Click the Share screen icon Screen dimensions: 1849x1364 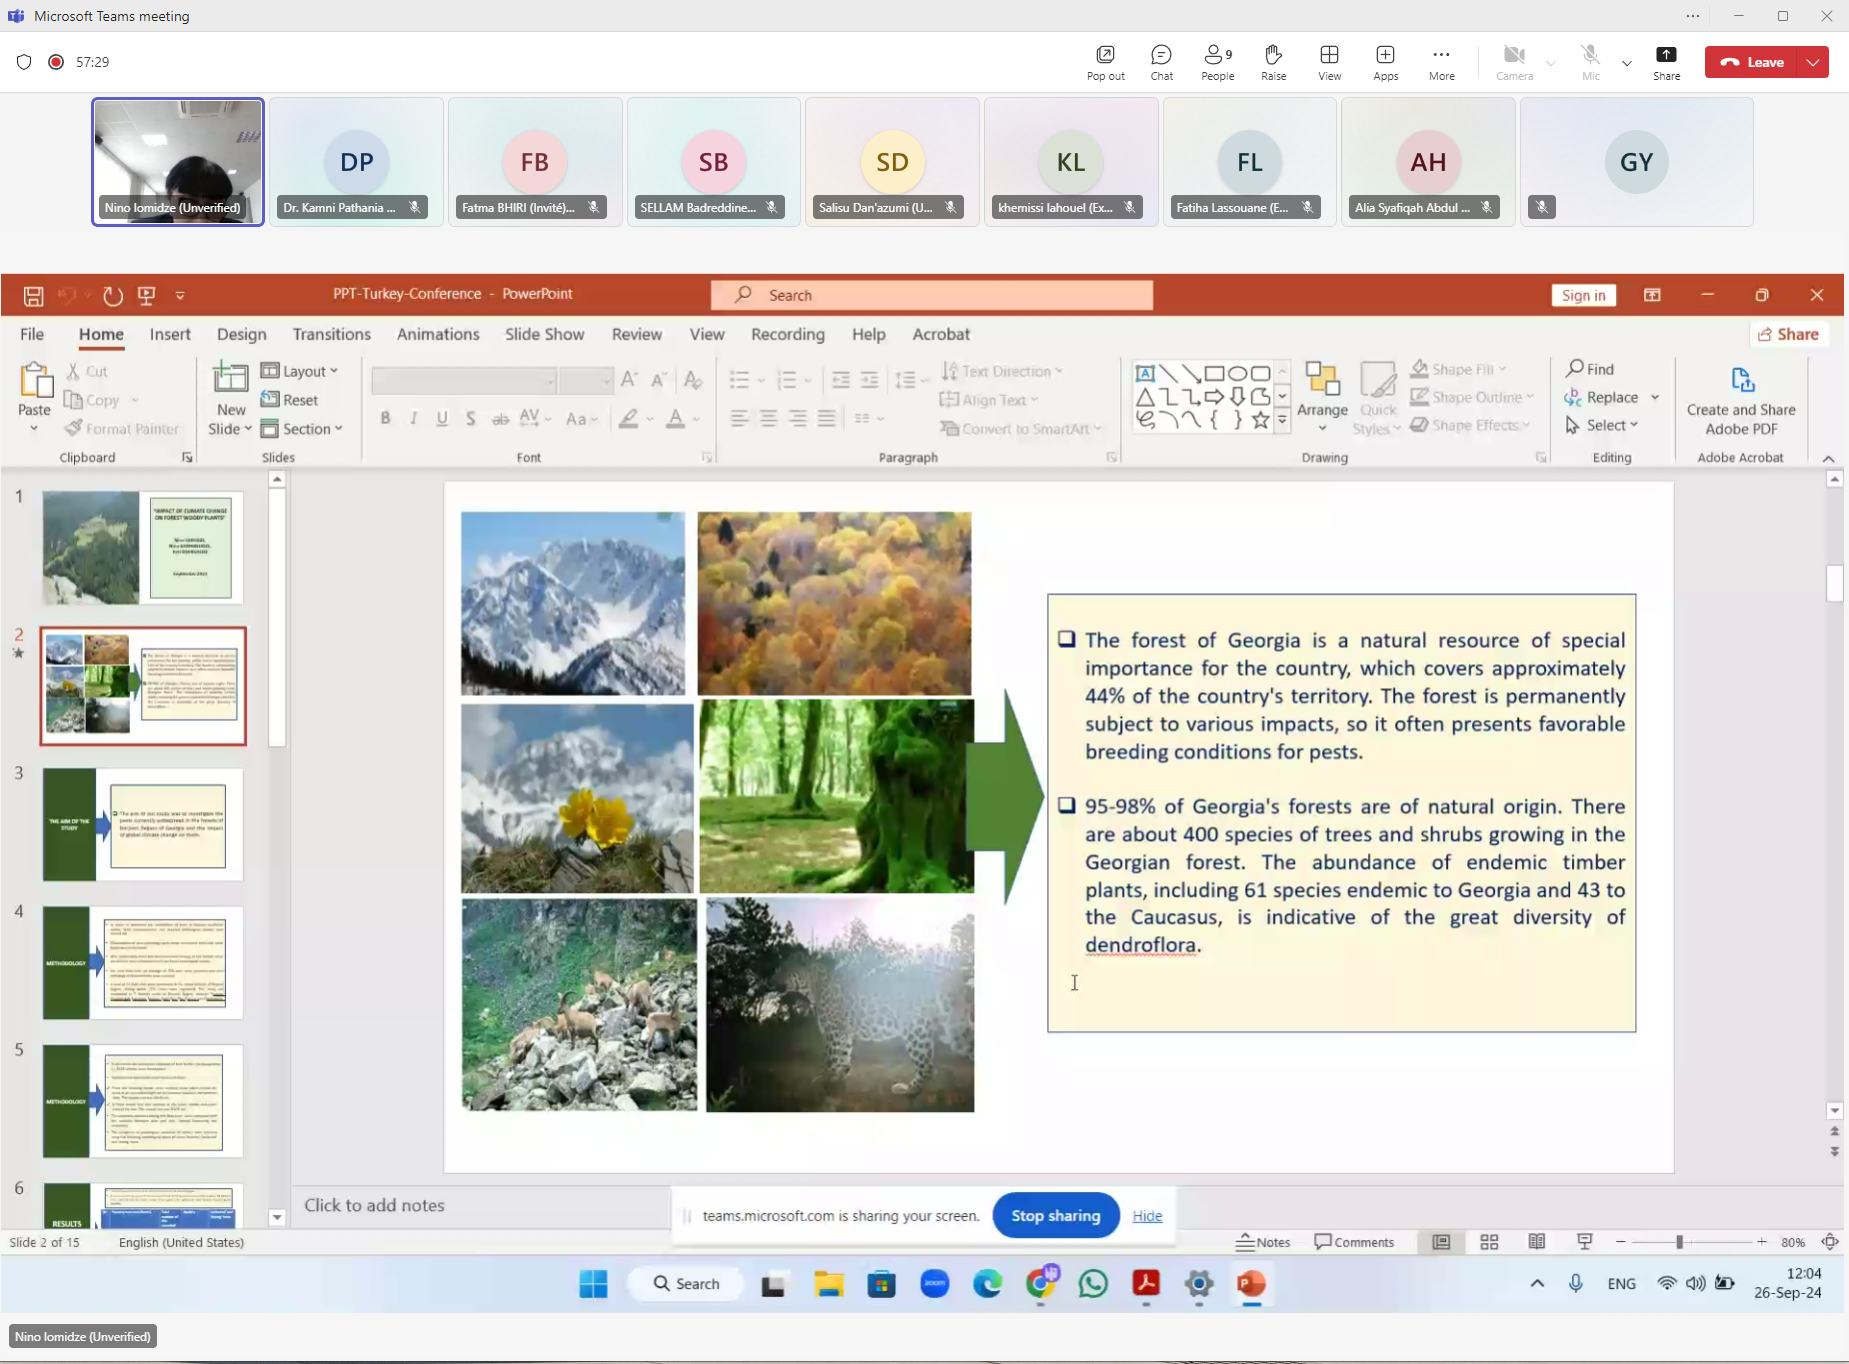1666,62
